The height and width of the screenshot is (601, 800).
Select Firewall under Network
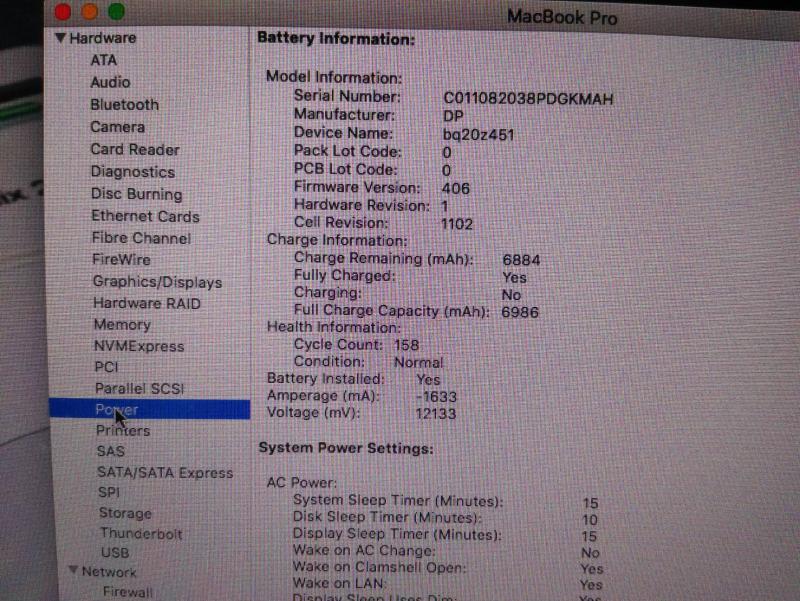tap(128, 592)
